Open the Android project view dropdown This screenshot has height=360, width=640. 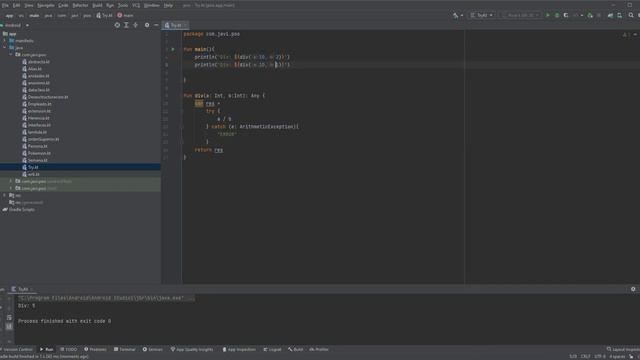click(x=16, y=25)
